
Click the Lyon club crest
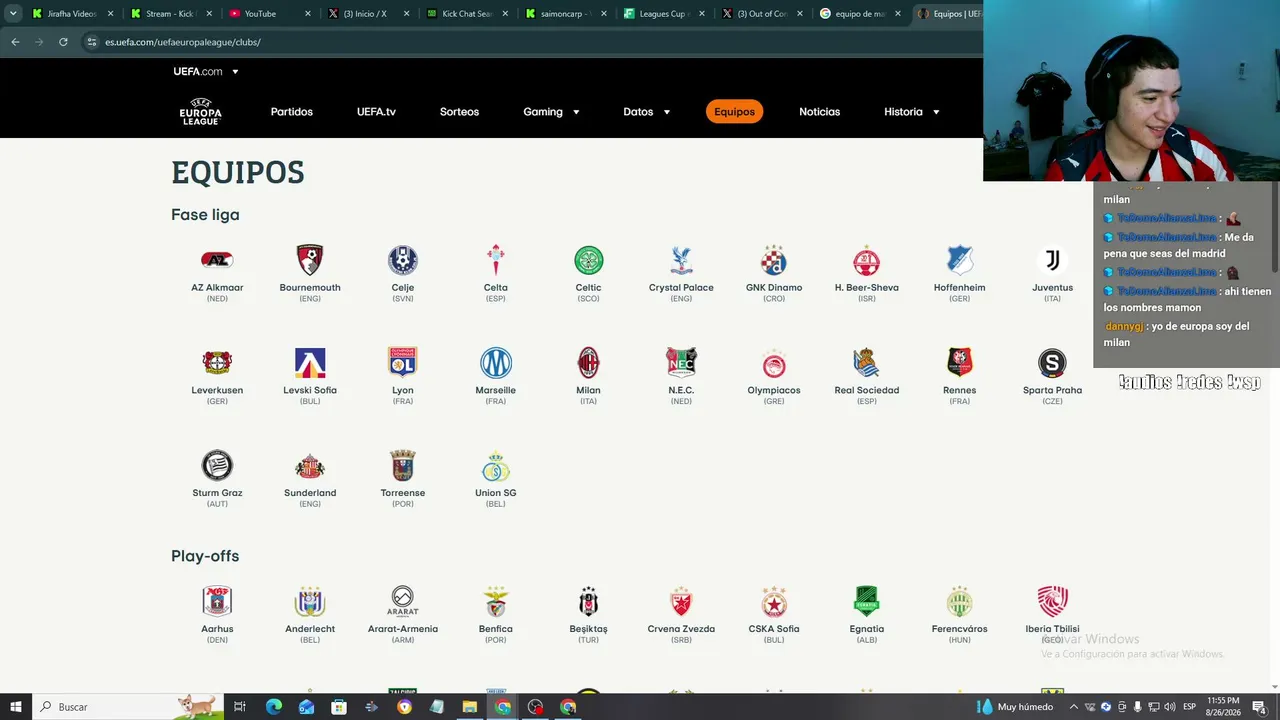tap(403, 363)
